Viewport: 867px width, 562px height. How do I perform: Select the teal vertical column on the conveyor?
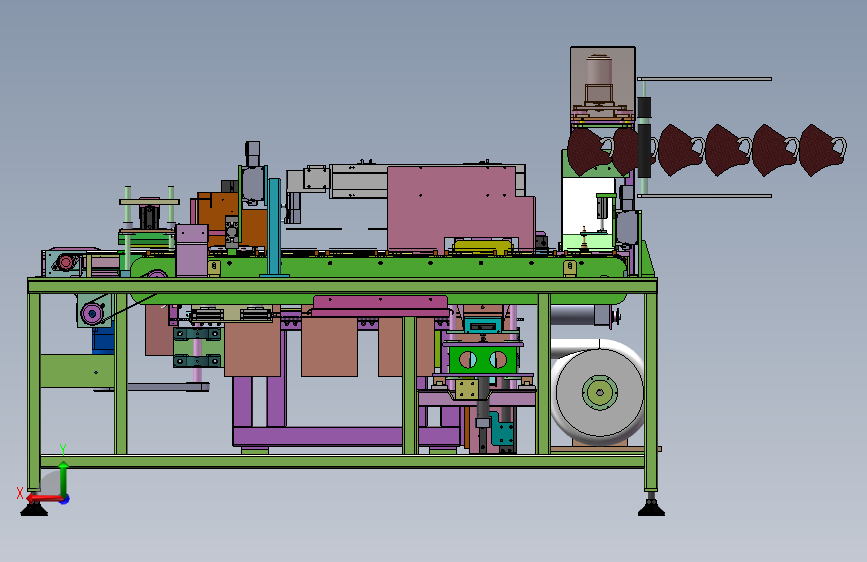click(274, 227)
